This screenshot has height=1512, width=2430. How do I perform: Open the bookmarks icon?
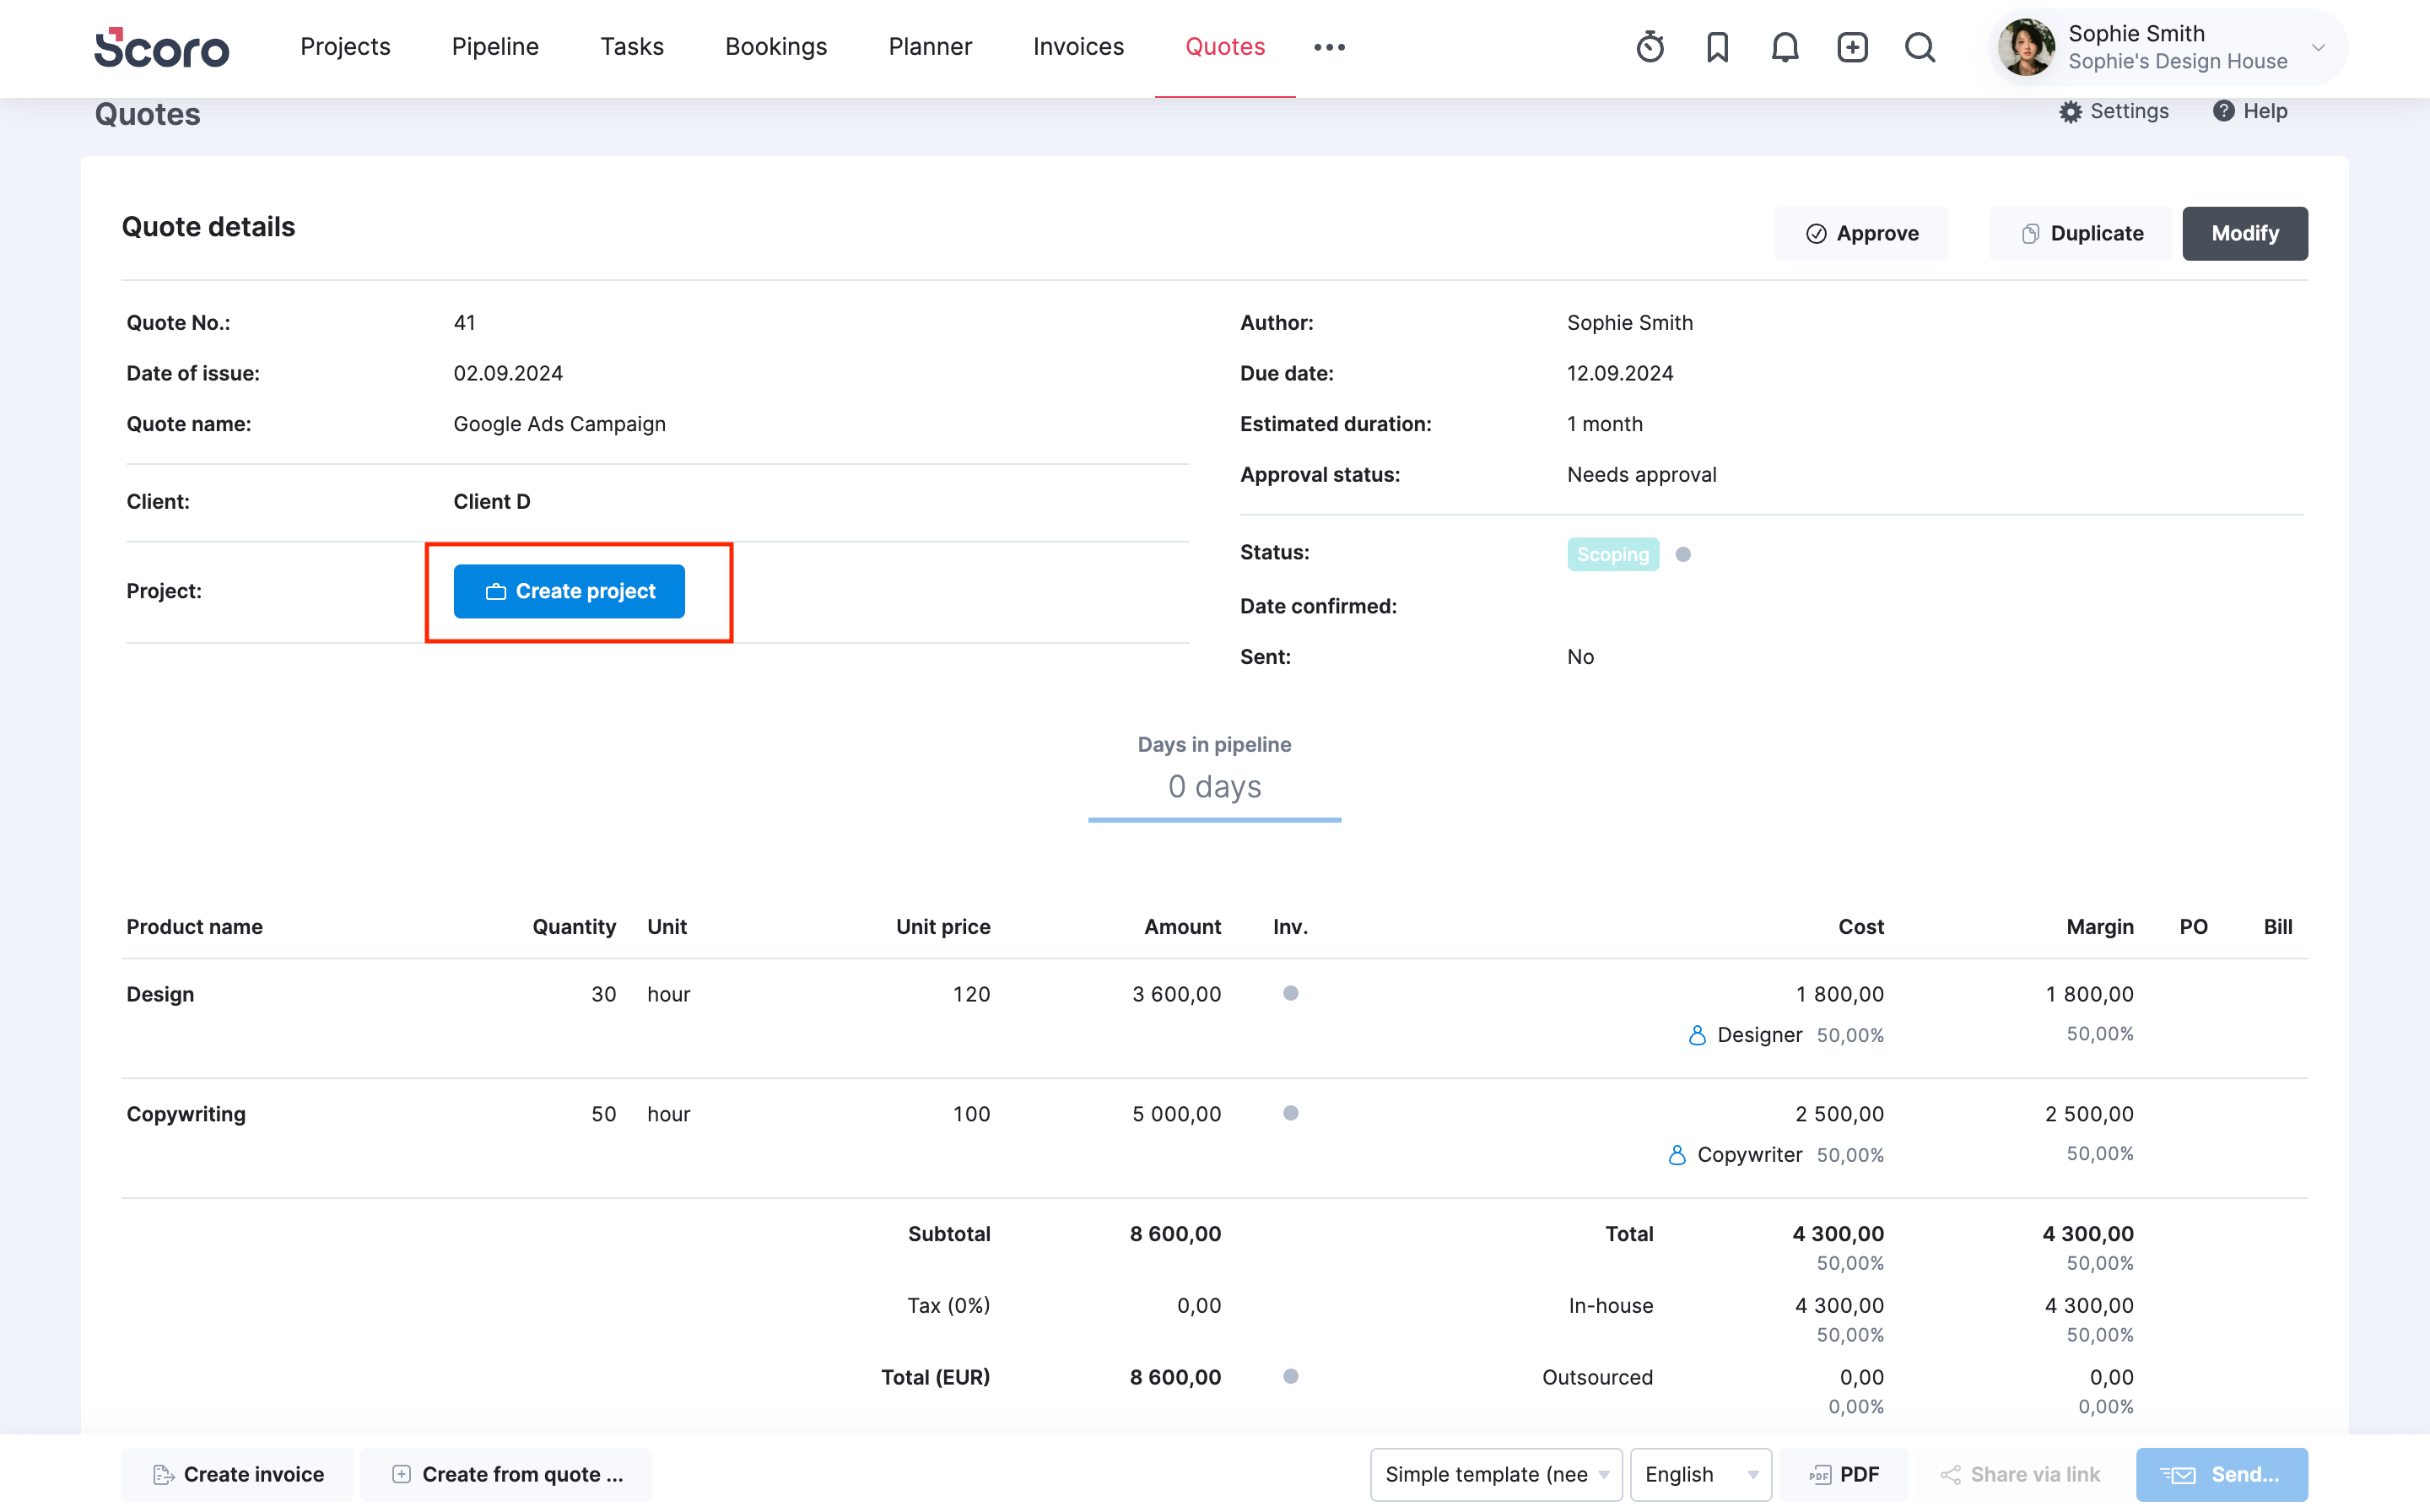click(x=1717, y=47)
